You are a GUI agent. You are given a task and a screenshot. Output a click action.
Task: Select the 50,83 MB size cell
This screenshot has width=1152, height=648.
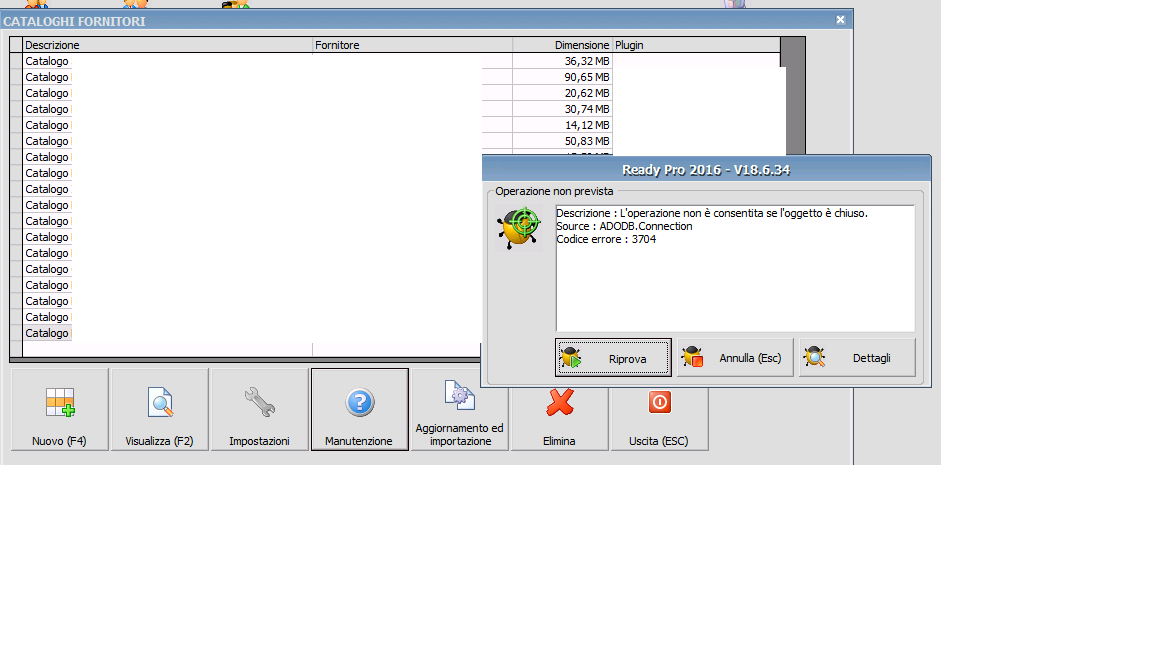pyautogui.click(x=562, y=141)
